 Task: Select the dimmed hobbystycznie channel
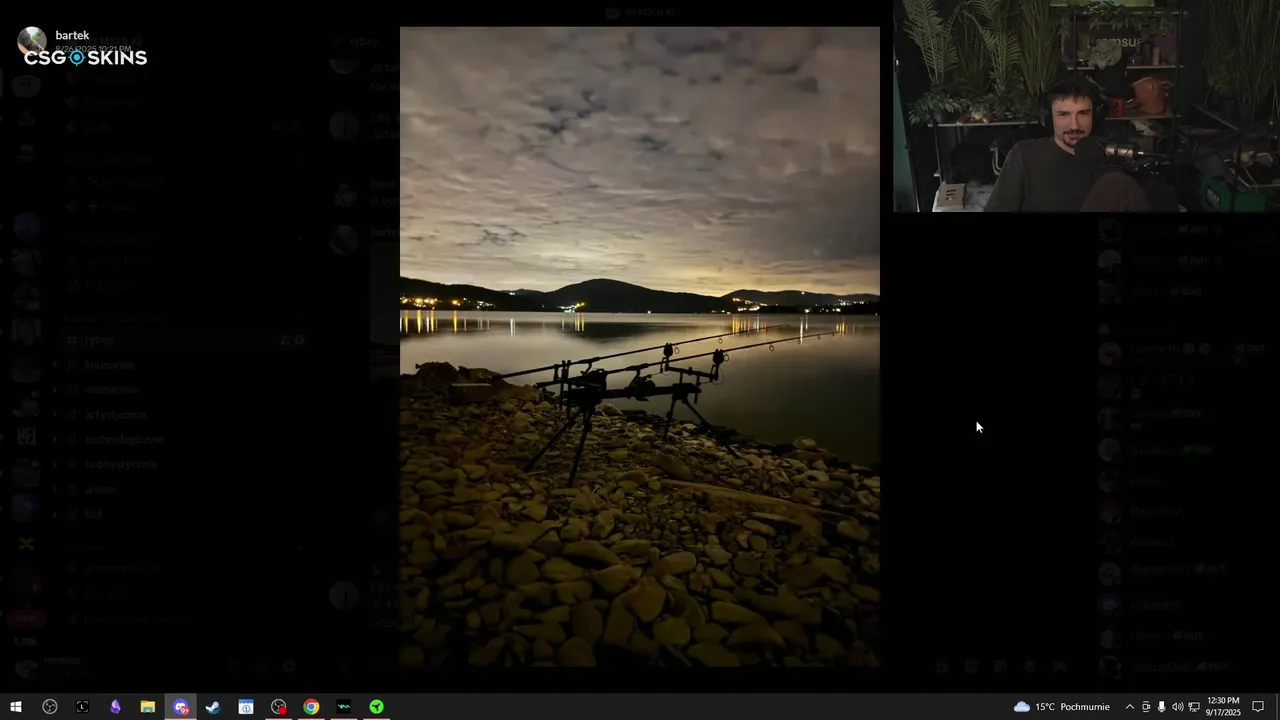(x=121, y=464)
